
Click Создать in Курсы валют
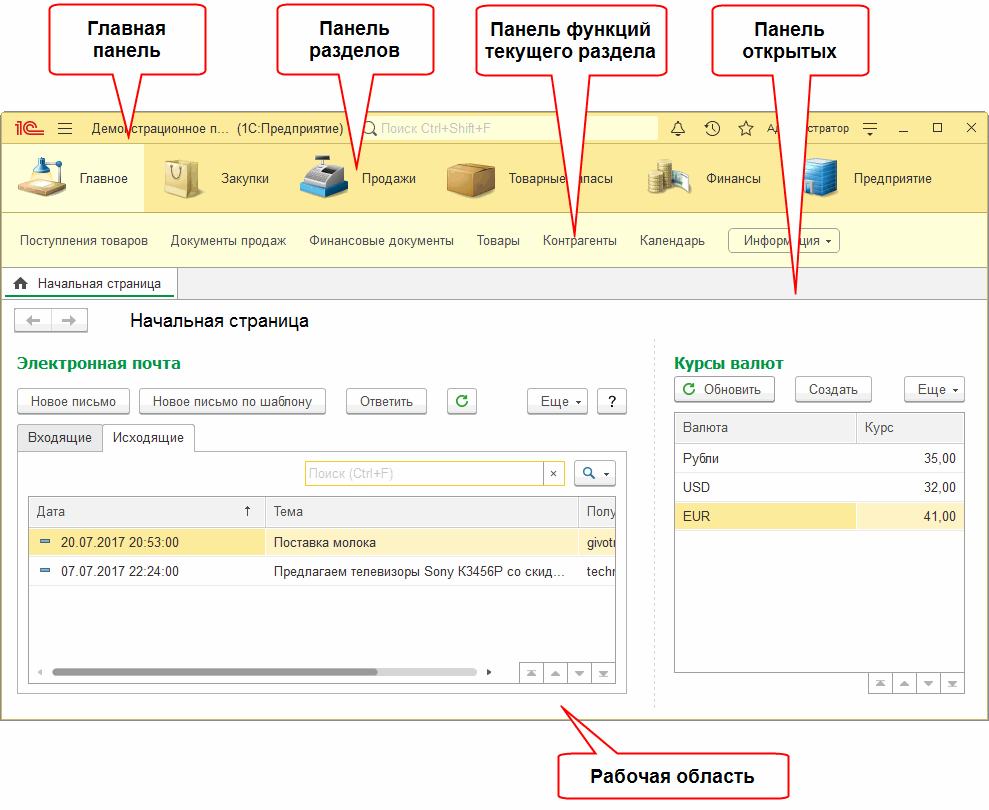click(x=833, y=389)
